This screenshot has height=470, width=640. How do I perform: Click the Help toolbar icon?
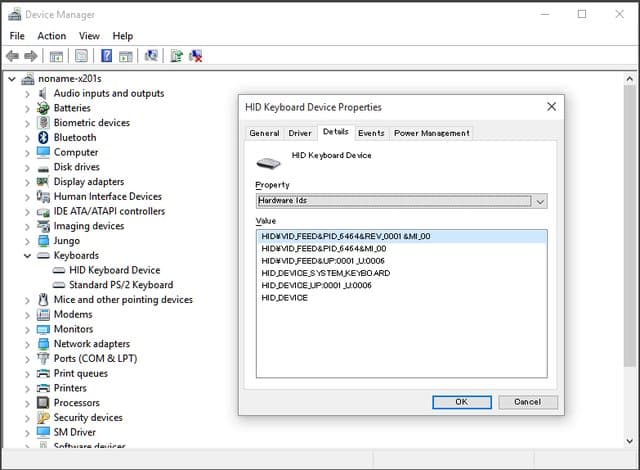click(107, 56)
